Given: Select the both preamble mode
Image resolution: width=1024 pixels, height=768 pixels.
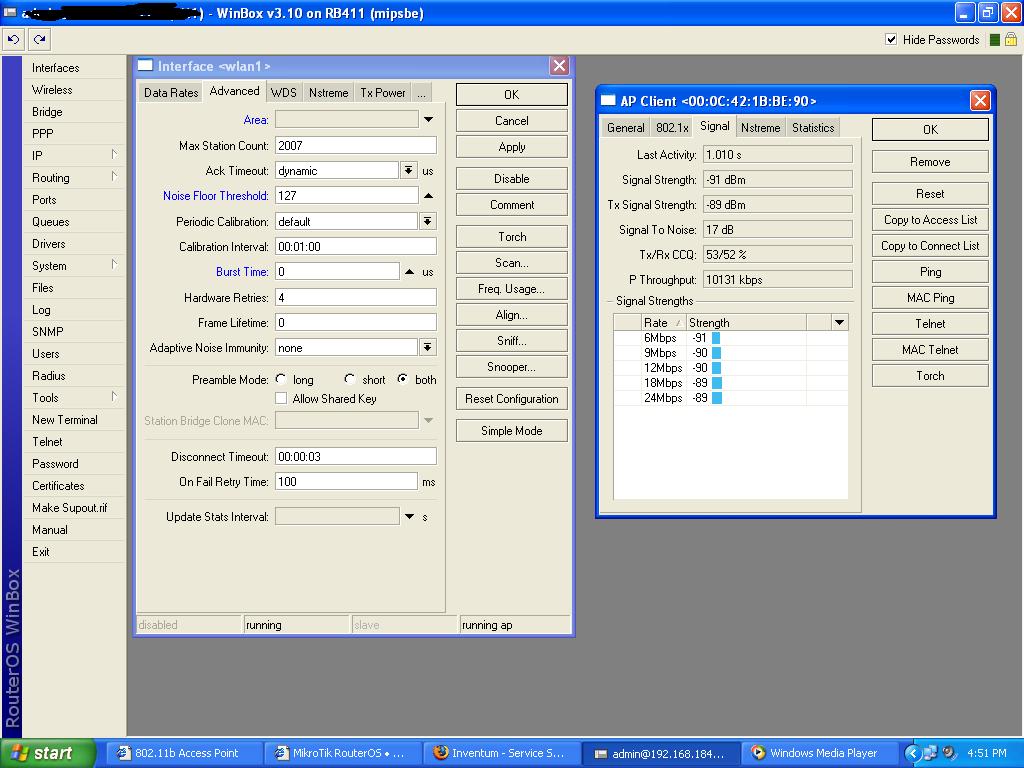Looking at the screenshot, I should [x=402, y=379].
